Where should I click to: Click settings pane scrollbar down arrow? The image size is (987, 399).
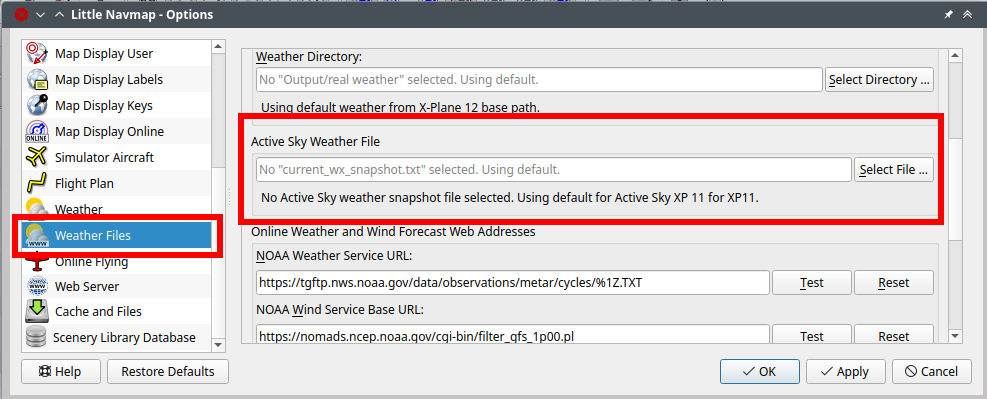point(956,336)
